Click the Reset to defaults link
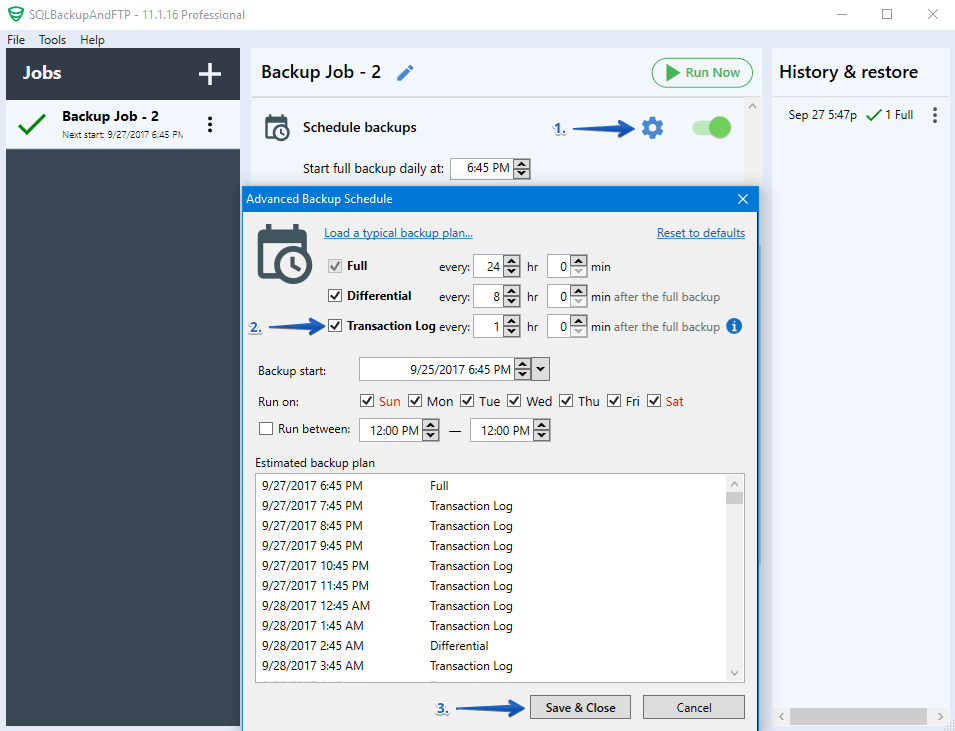The height and width of the screenshot is (731, 955). pyautogui.click(x=700, y=232)
